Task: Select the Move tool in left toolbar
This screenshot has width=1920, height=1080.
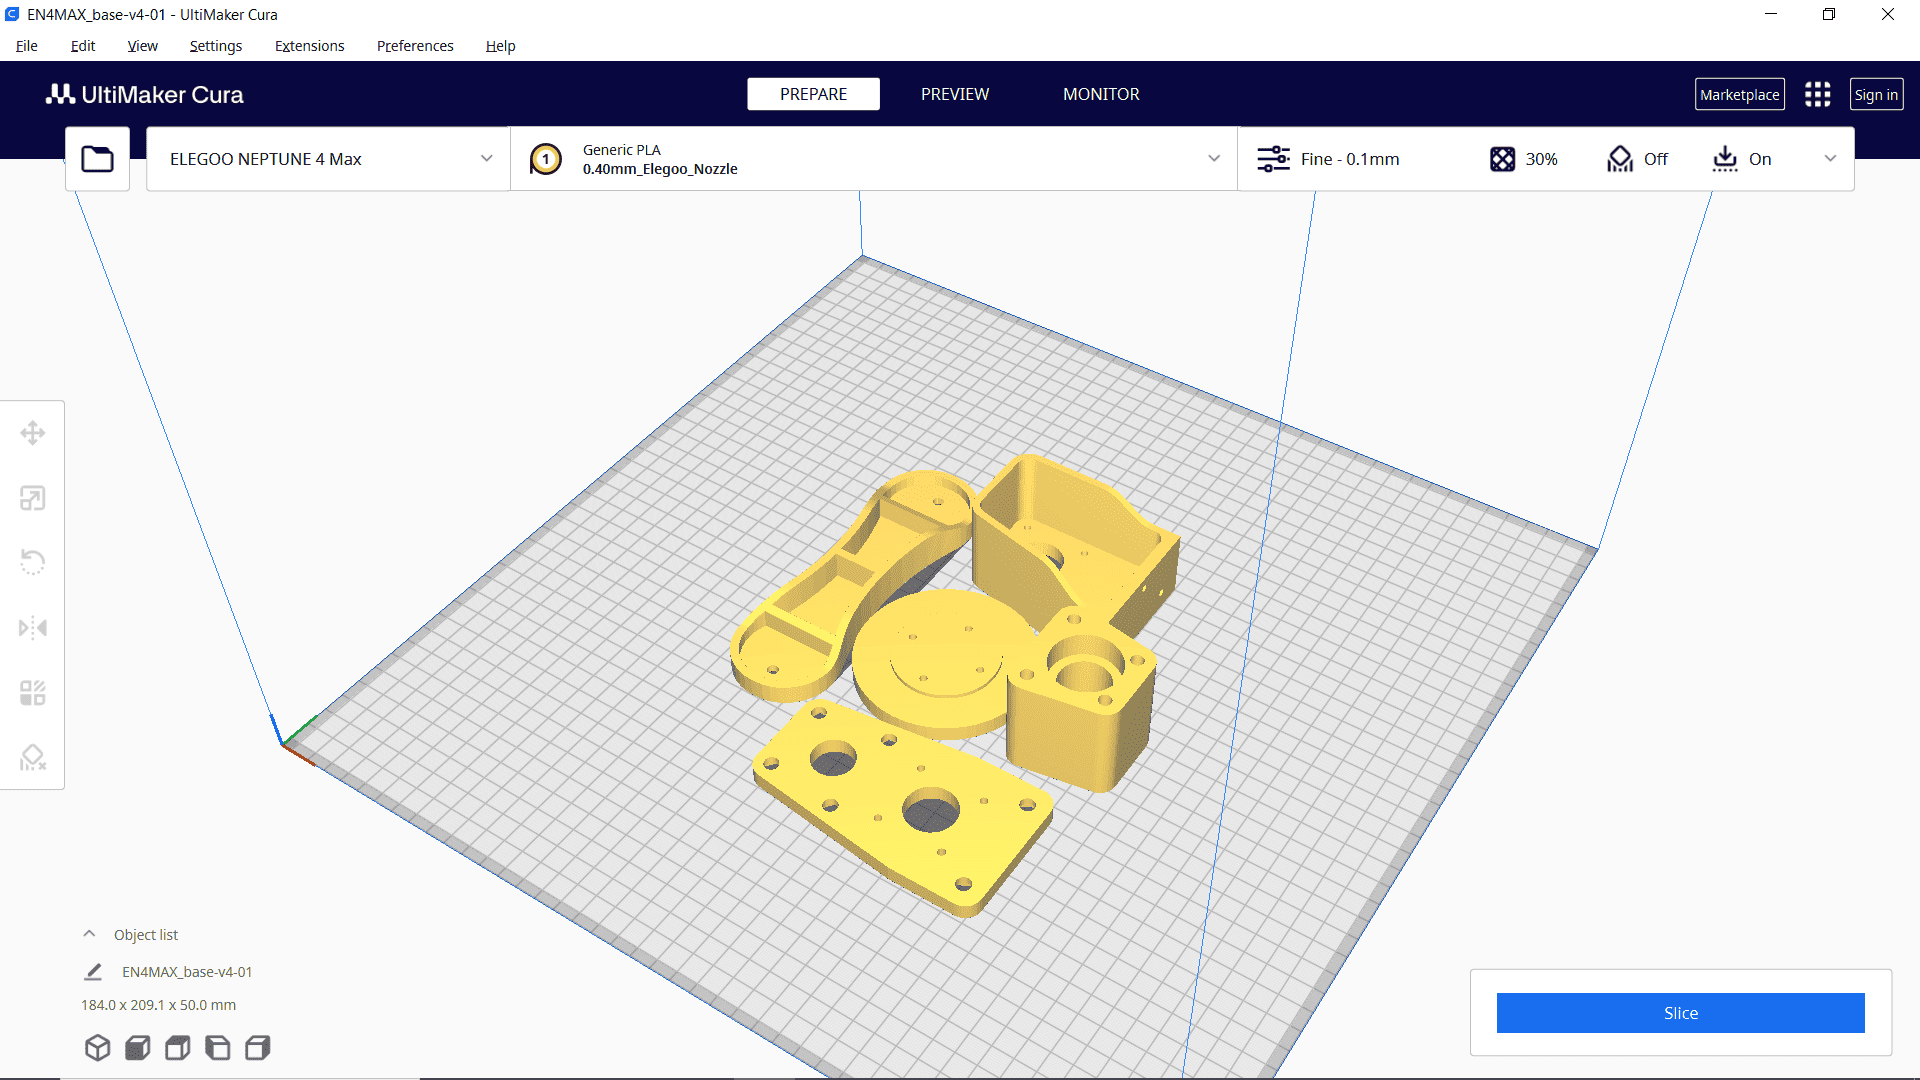Action: coord(32,433)
